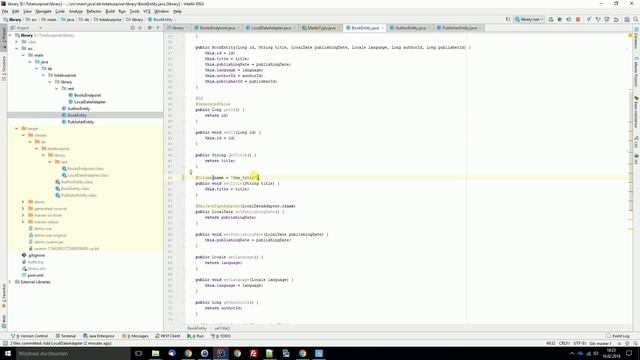Open Structure side tool window tab
This screenshot has height=360, width=640.
[x=4, y=67]
